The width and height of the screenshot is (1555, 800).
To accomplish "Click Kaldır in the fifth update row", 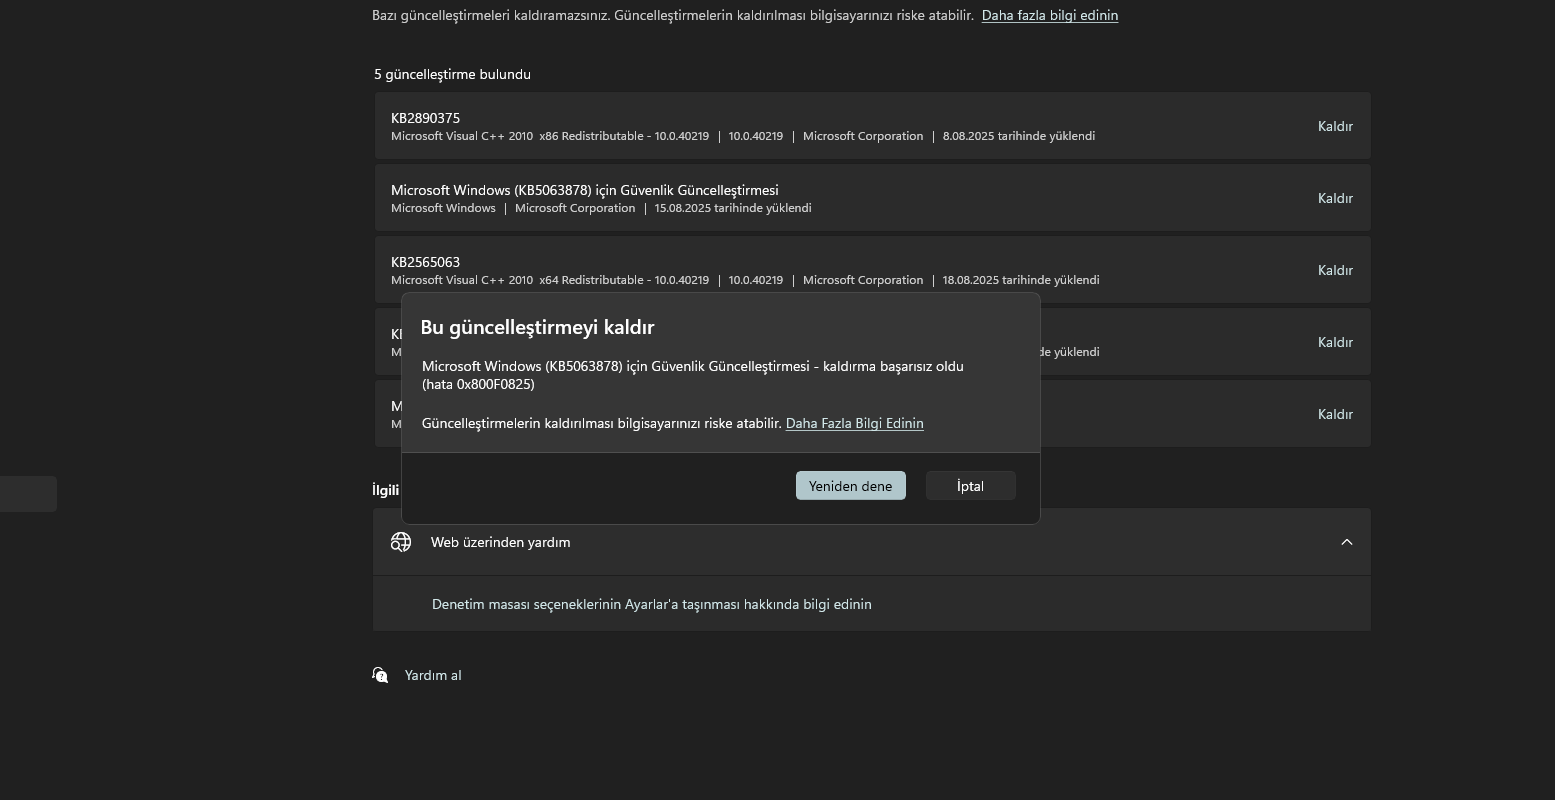I will [1335, 414].
